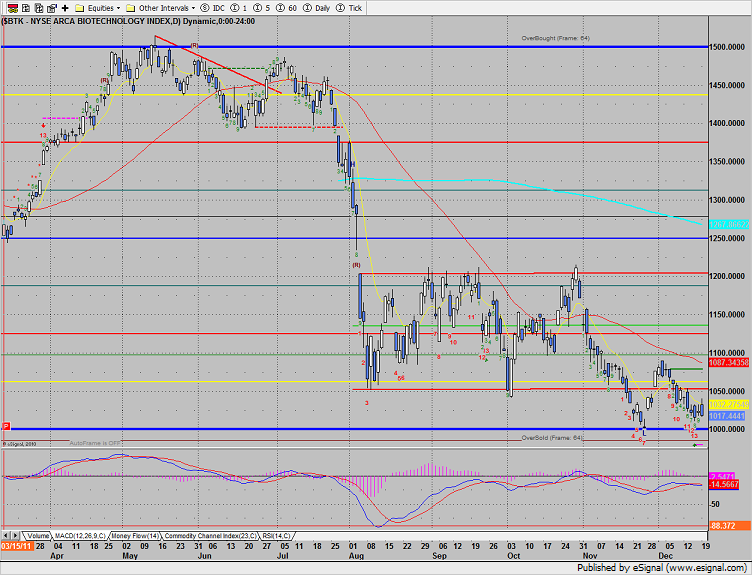Open the Volume study tab
Screen dimensions: 752x575
pos(37,536)
